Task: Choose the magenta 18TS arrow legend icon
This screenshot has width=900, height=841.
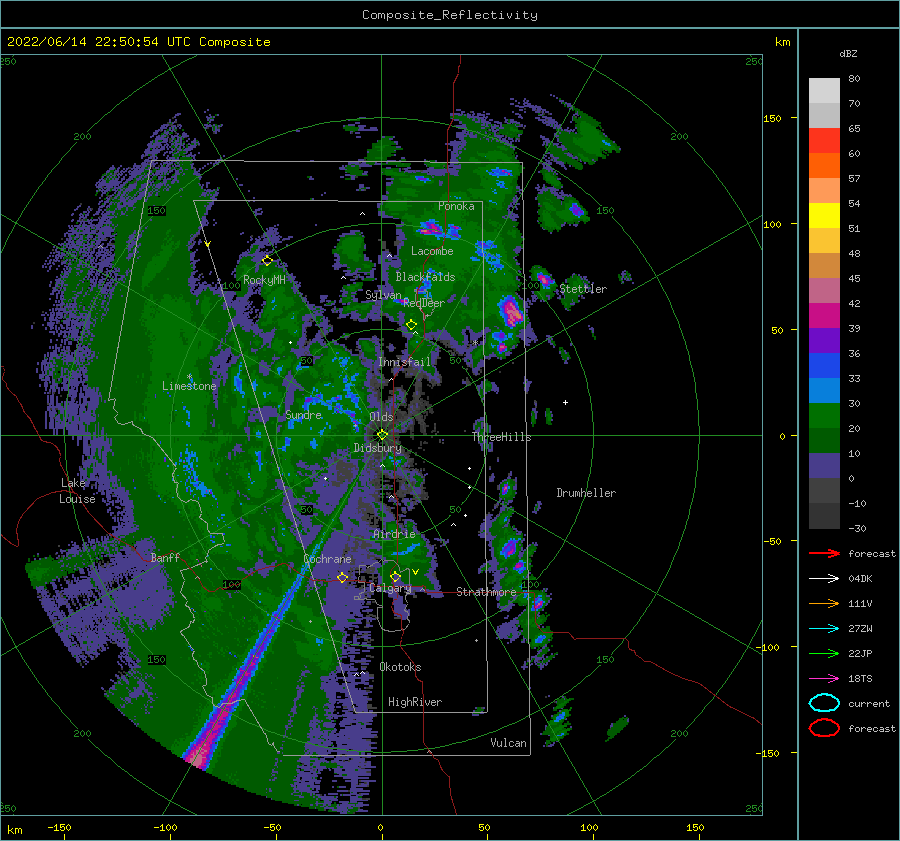Action: pyautogui.click(x=824, y=679)
